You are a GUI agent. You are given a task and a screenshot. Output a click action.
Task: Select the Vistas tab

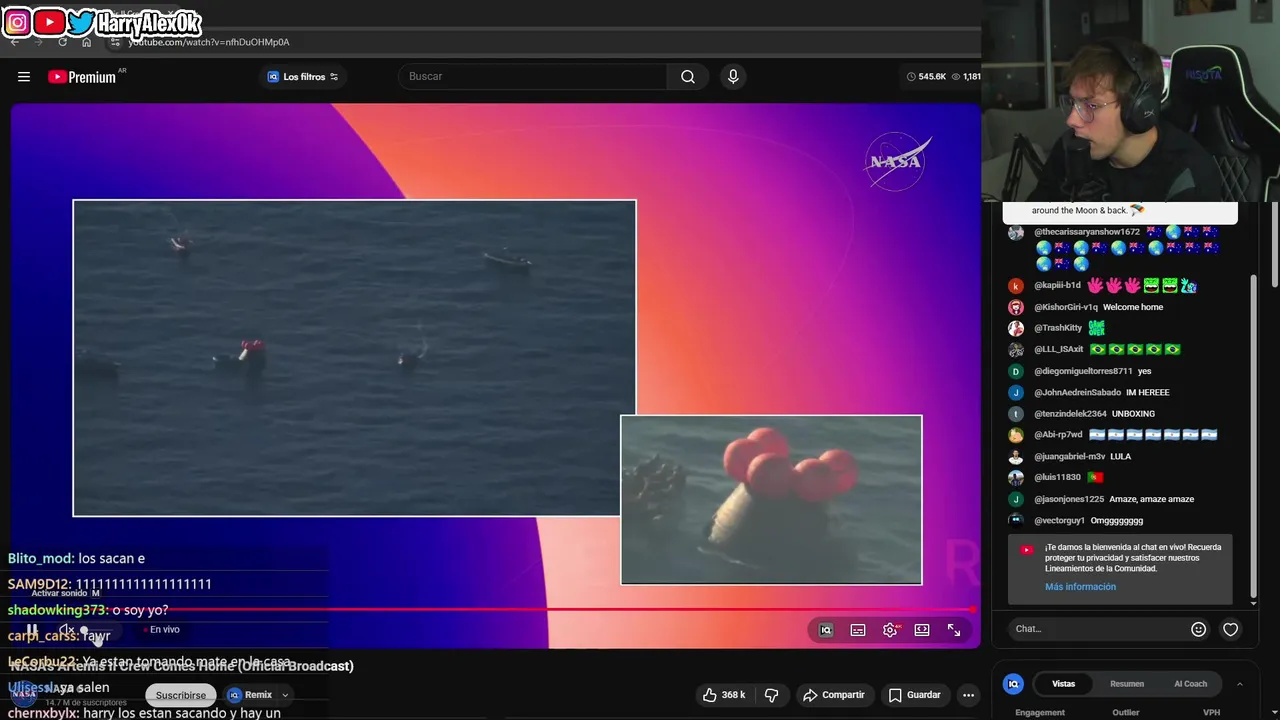(1063, 684)
